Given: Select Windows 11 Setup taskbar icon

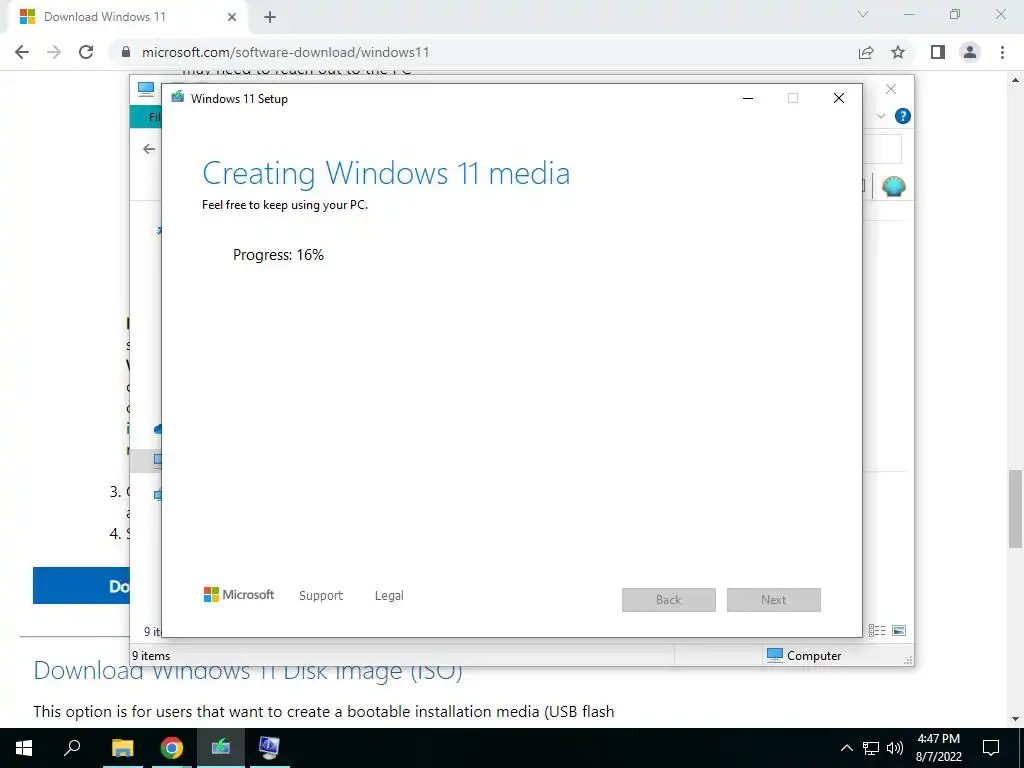Looking at the screenshot, I should 221,748.
